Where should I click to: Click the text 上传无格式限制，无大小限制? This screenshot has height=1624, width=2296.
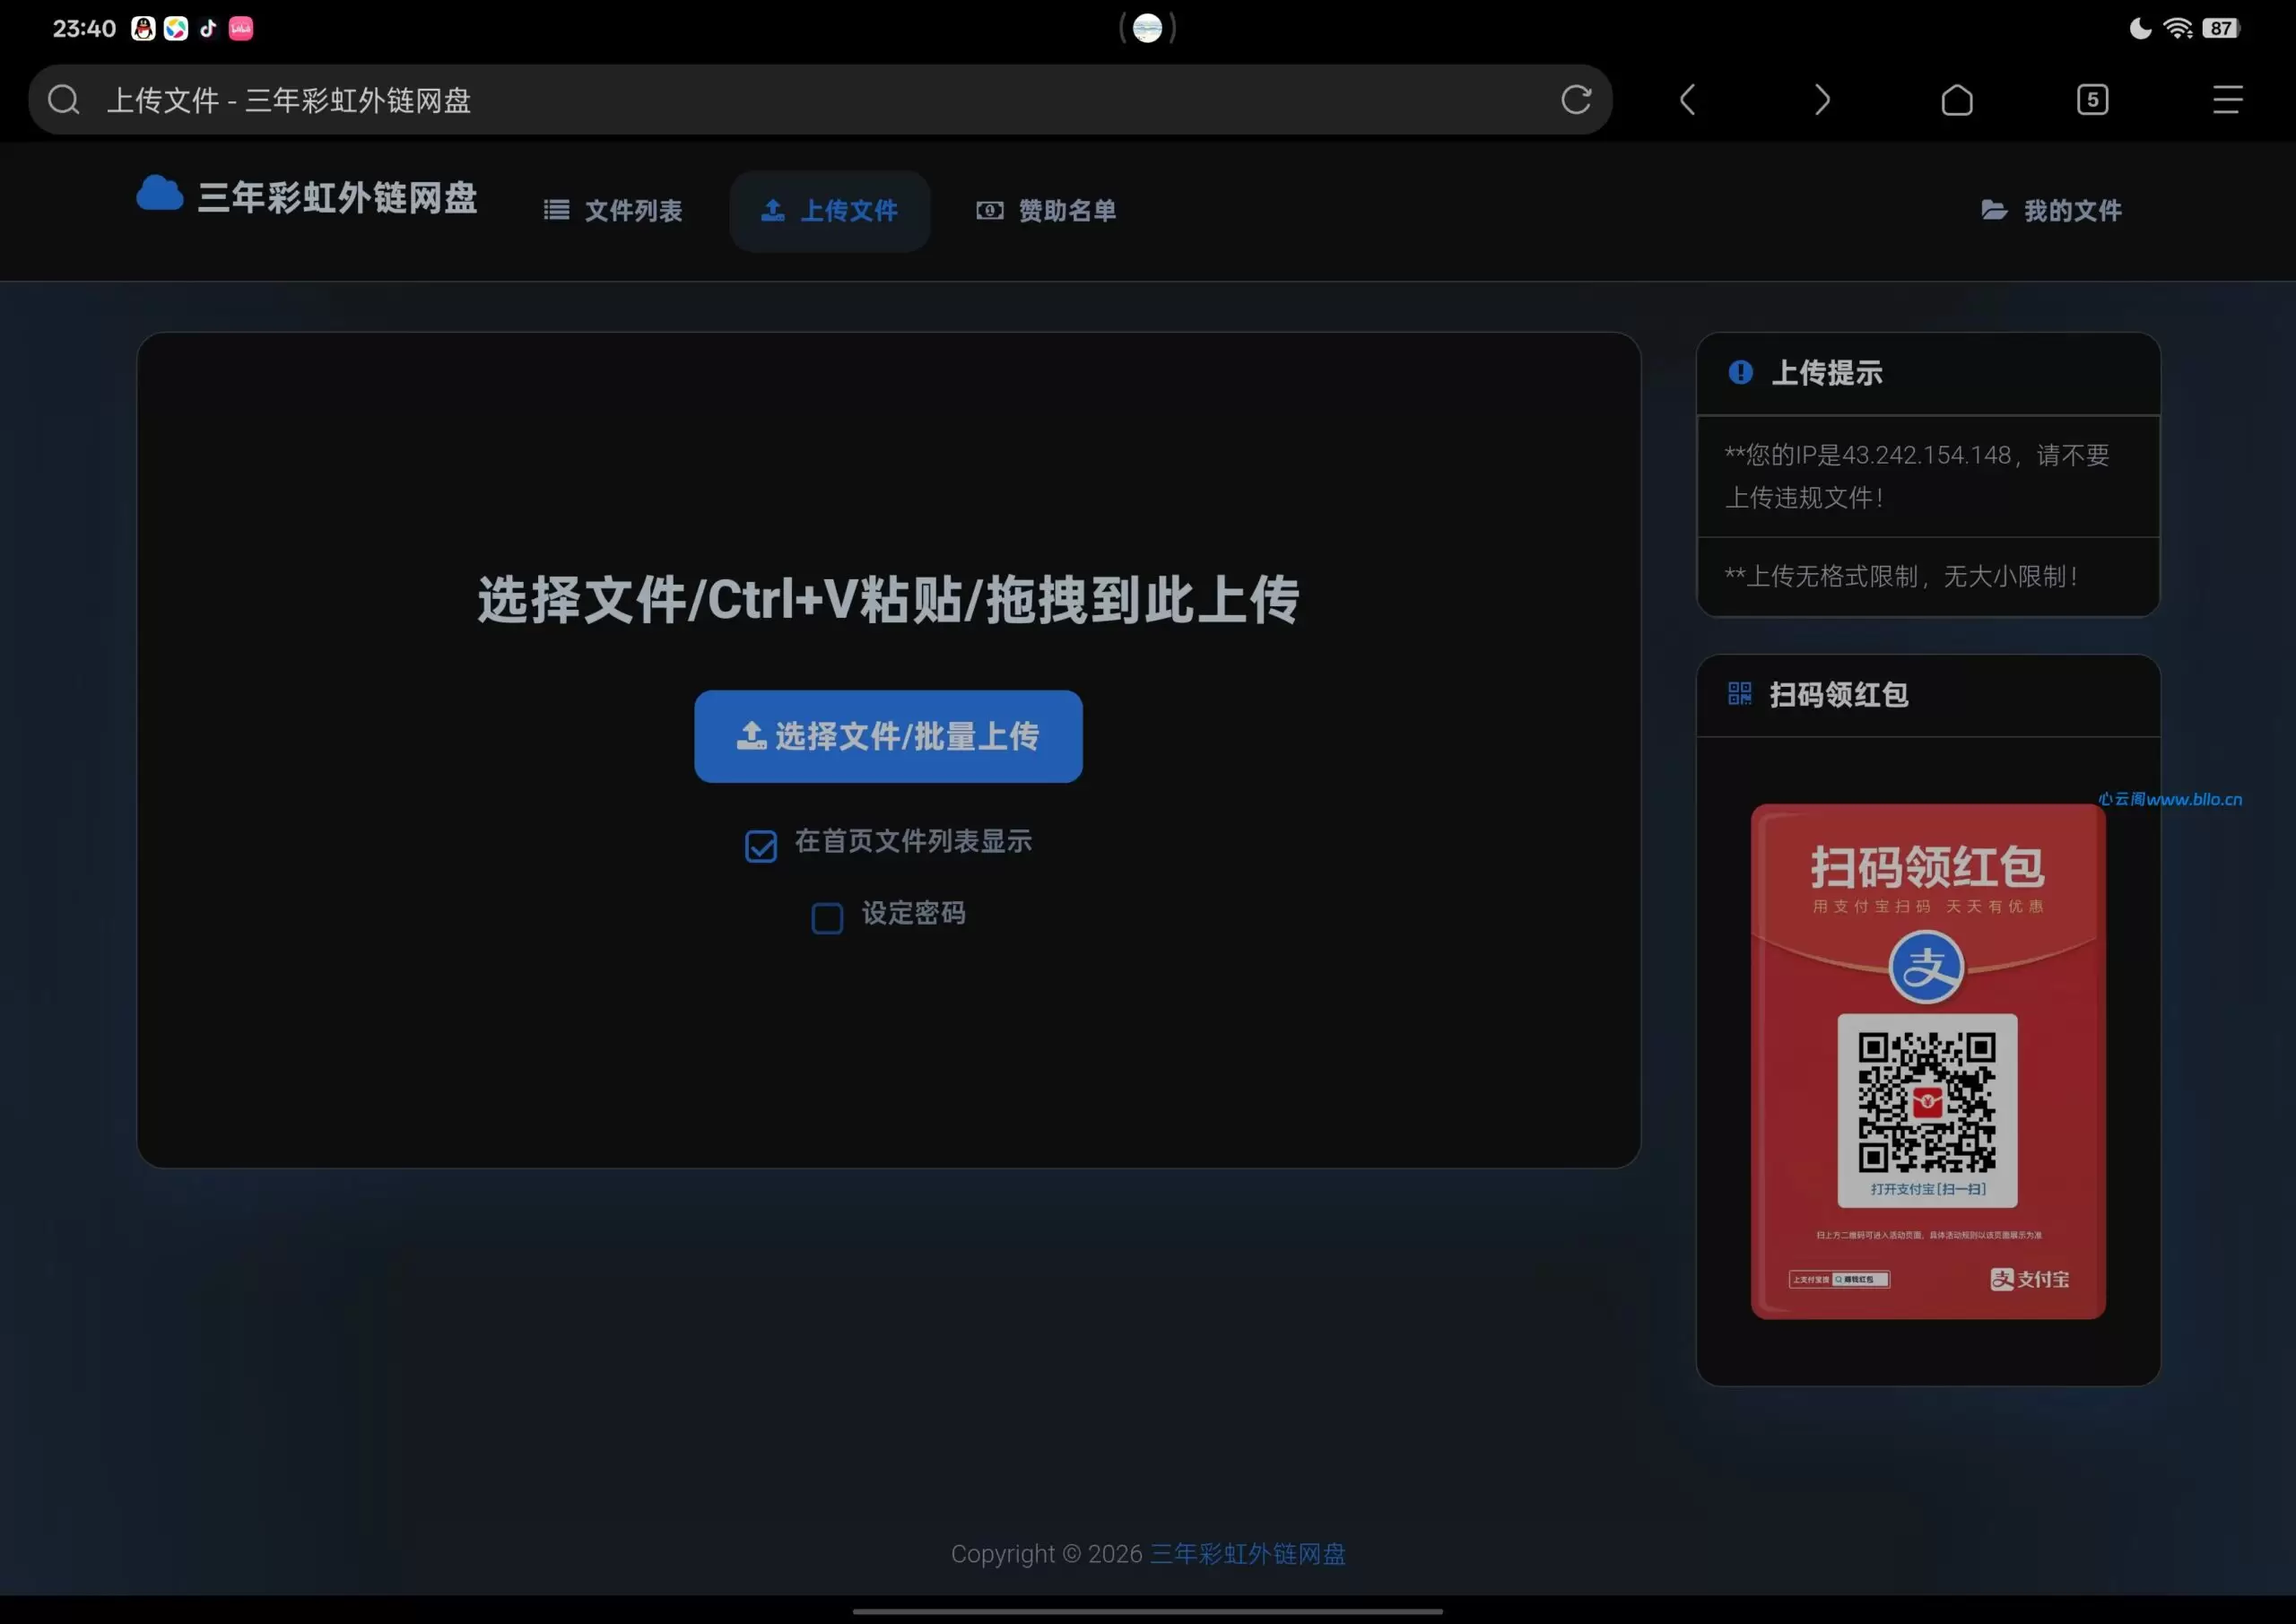(1902, 576)
